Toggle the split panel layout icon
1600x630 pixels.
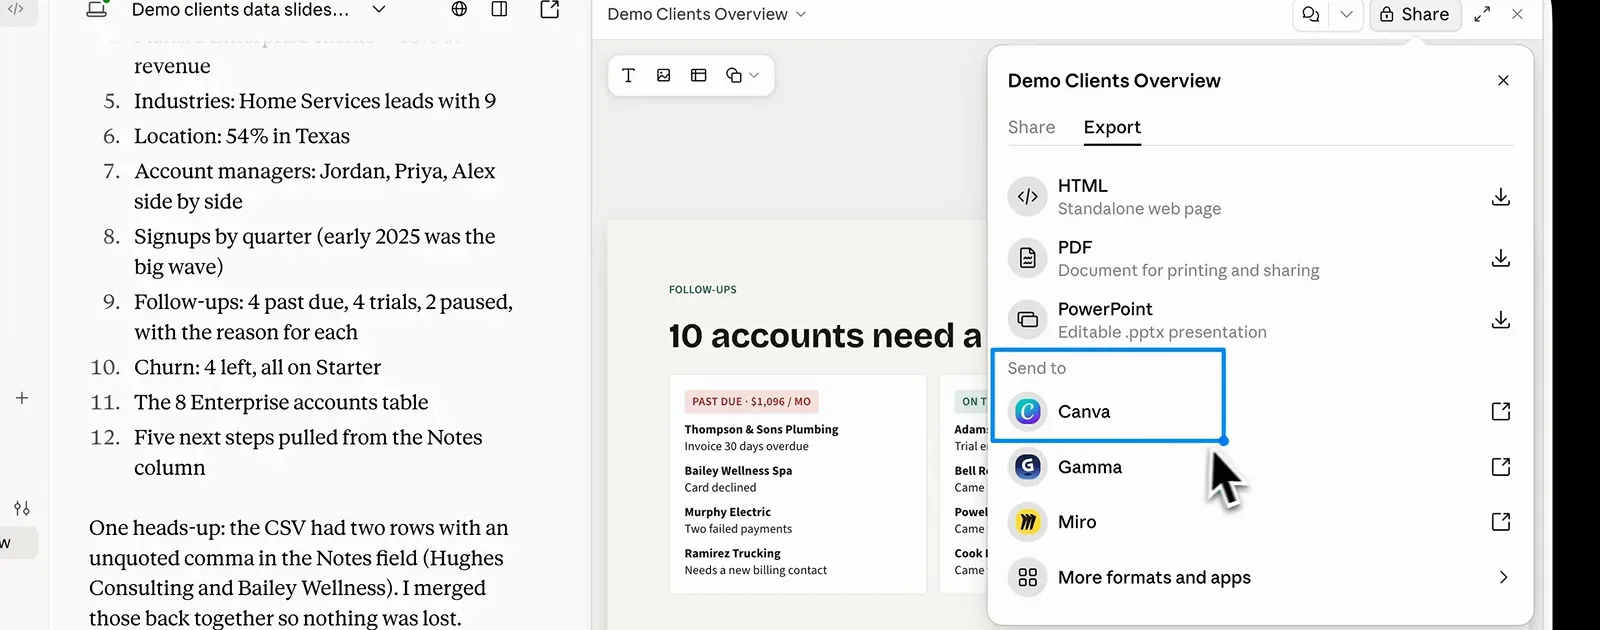(x=499, y=9)
